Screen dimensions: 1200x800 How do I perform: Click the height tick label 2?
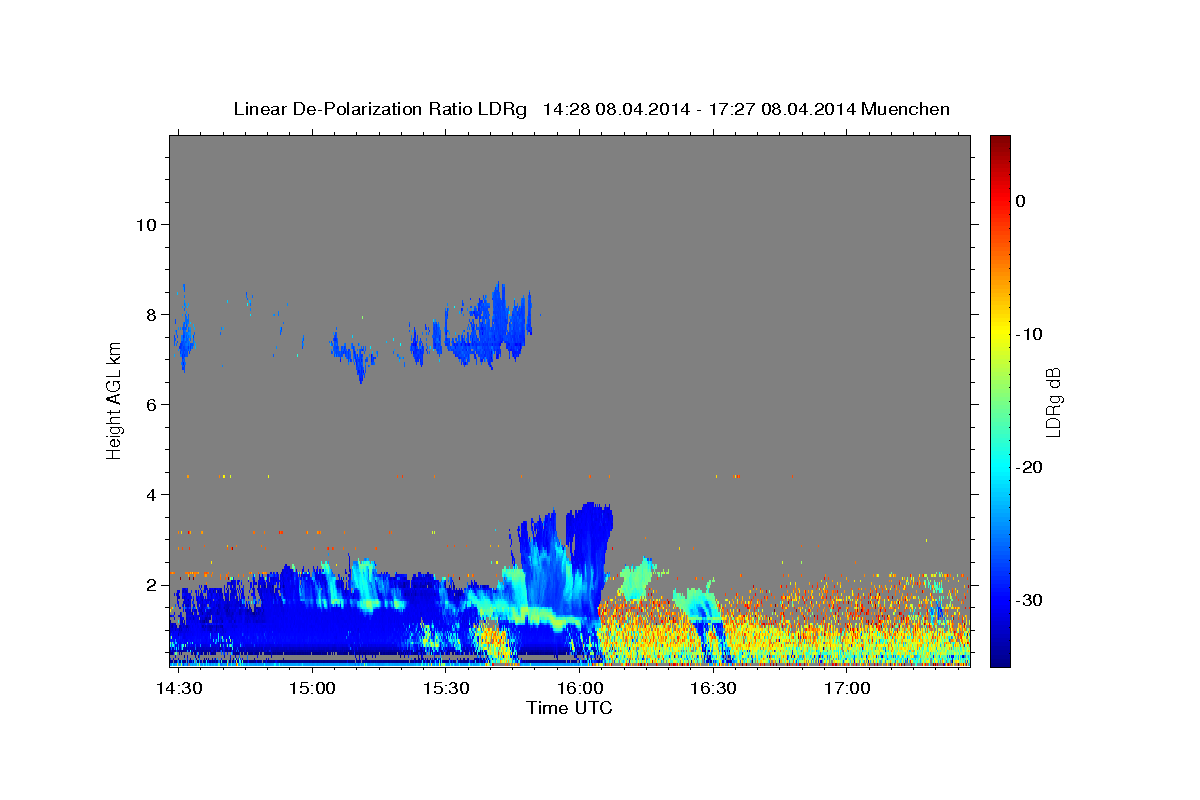151,585
